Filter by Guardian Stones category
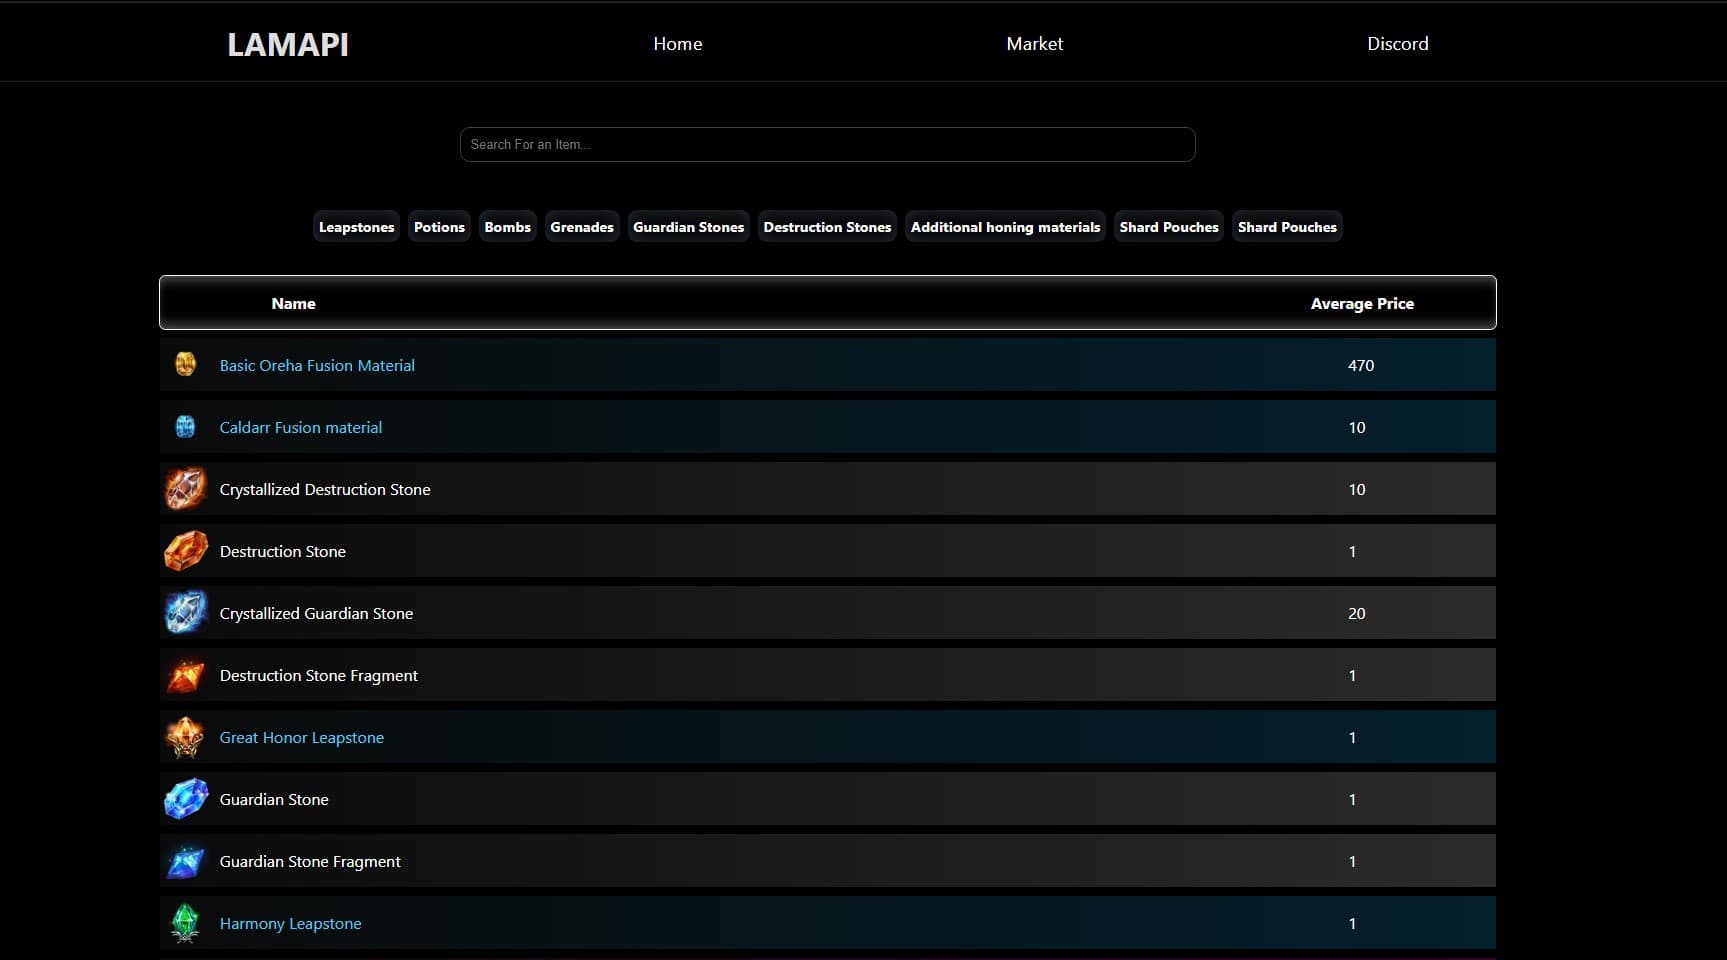 point(689,227)
